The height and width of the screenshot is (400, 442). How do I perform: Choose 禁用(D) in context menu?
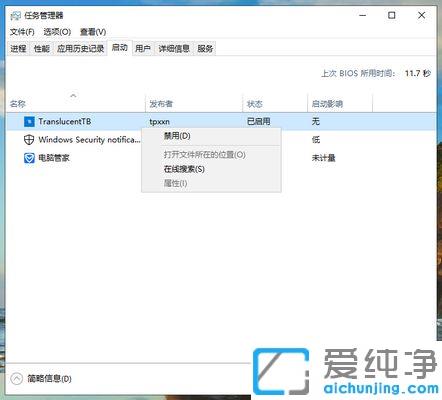pos(211,136)
